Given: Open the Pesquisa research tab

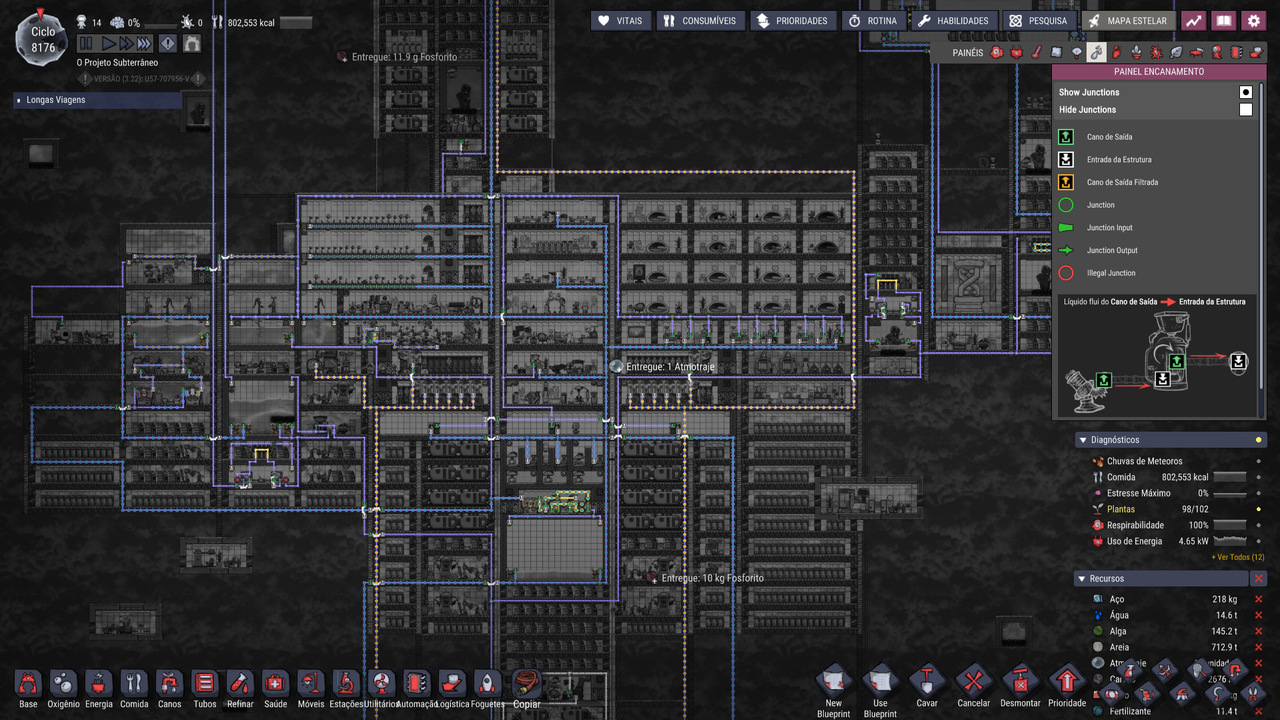Looking at the screenshot, I should pos(1039,20).
